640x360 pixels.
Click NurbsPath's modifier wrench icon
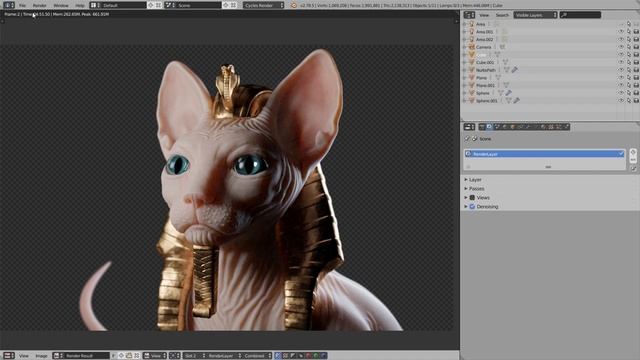coord(515,70)
